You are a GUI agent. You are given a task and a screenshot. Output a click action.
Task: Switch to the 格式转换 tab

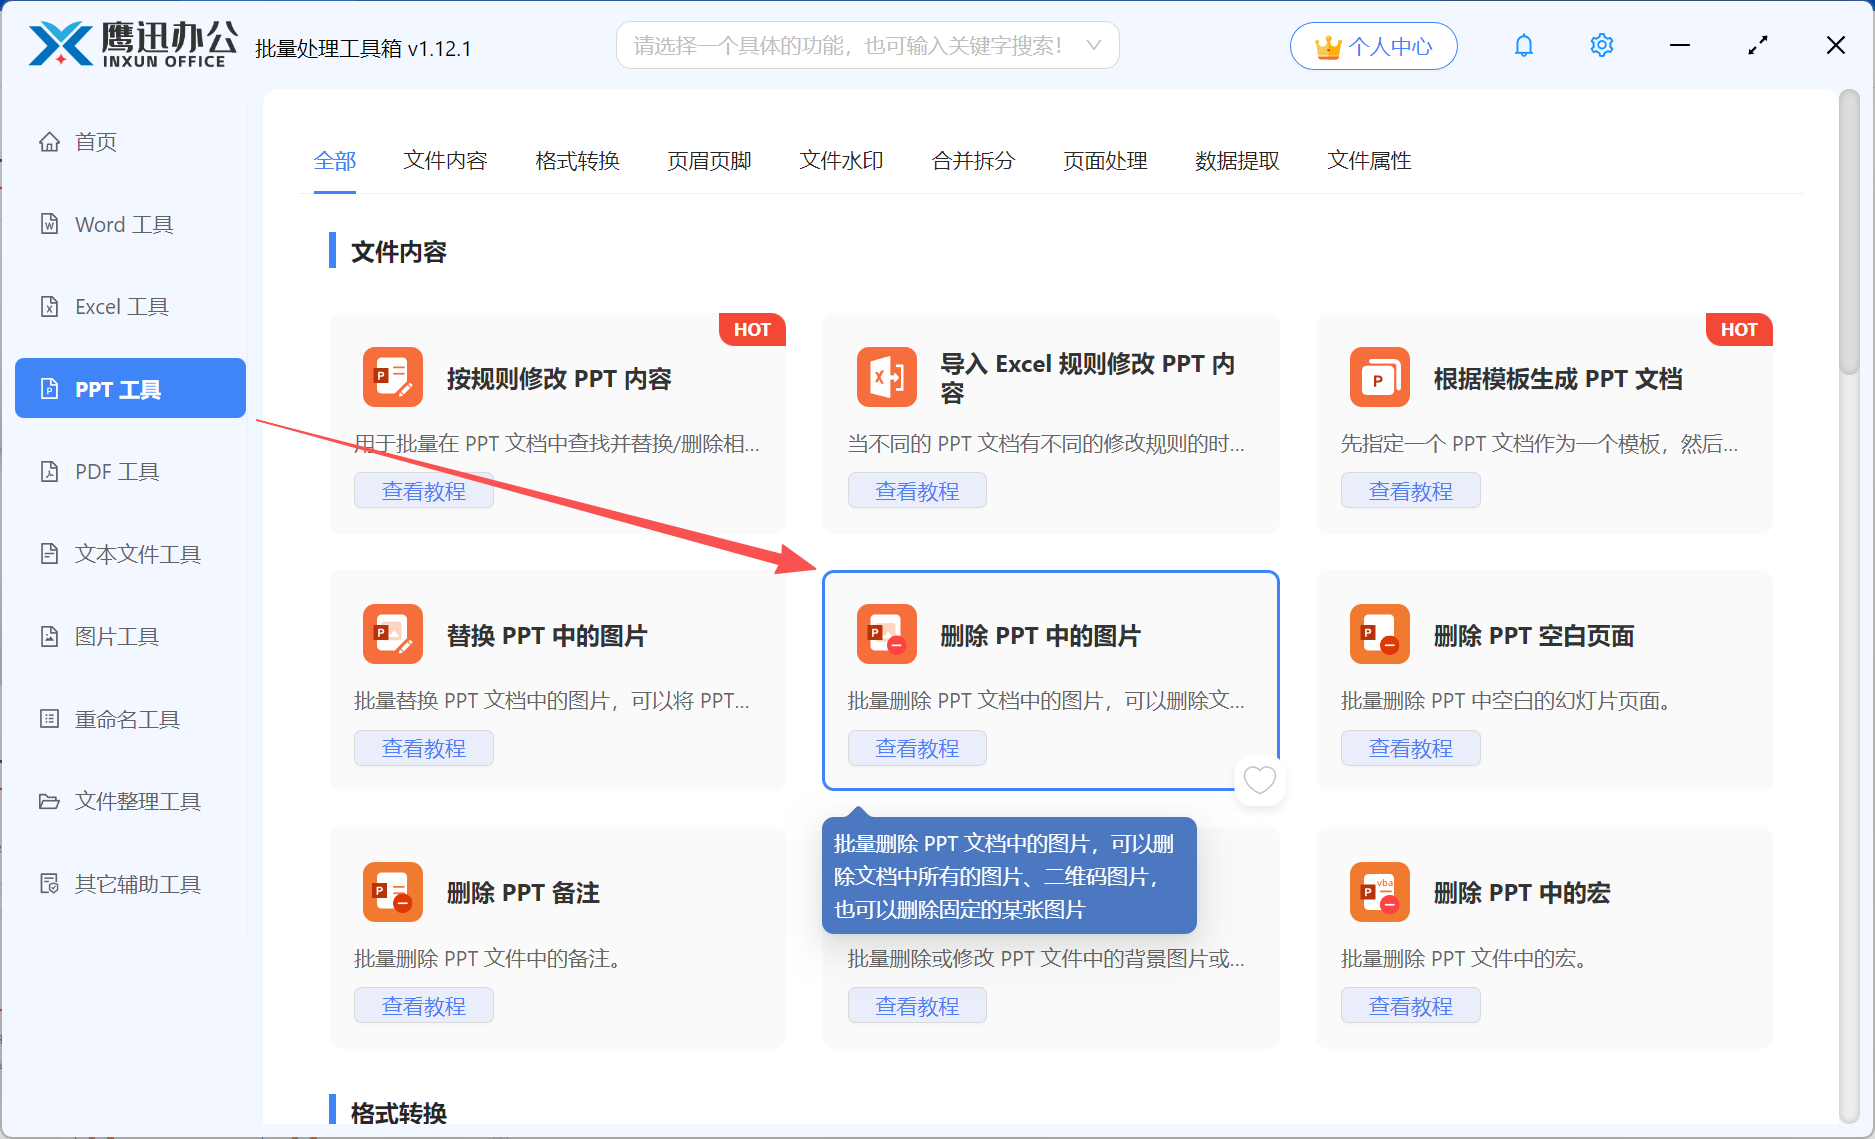pos(576,161)
